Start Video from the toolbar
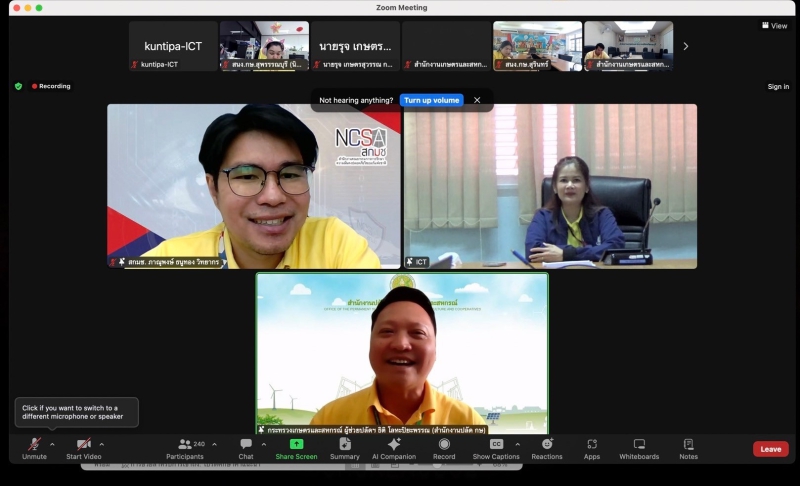Screen dimensions: 800x486 84,449
